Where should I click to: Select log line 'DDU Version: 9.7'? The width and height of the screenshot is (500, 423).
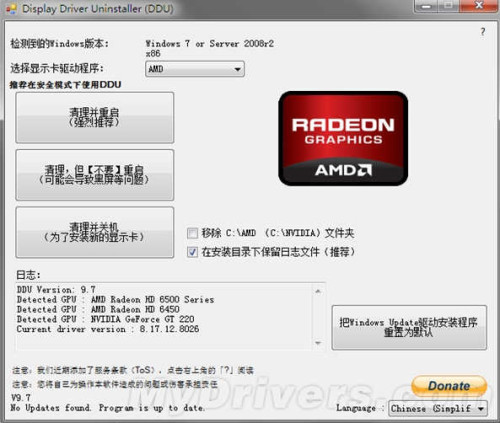(56, 289)
